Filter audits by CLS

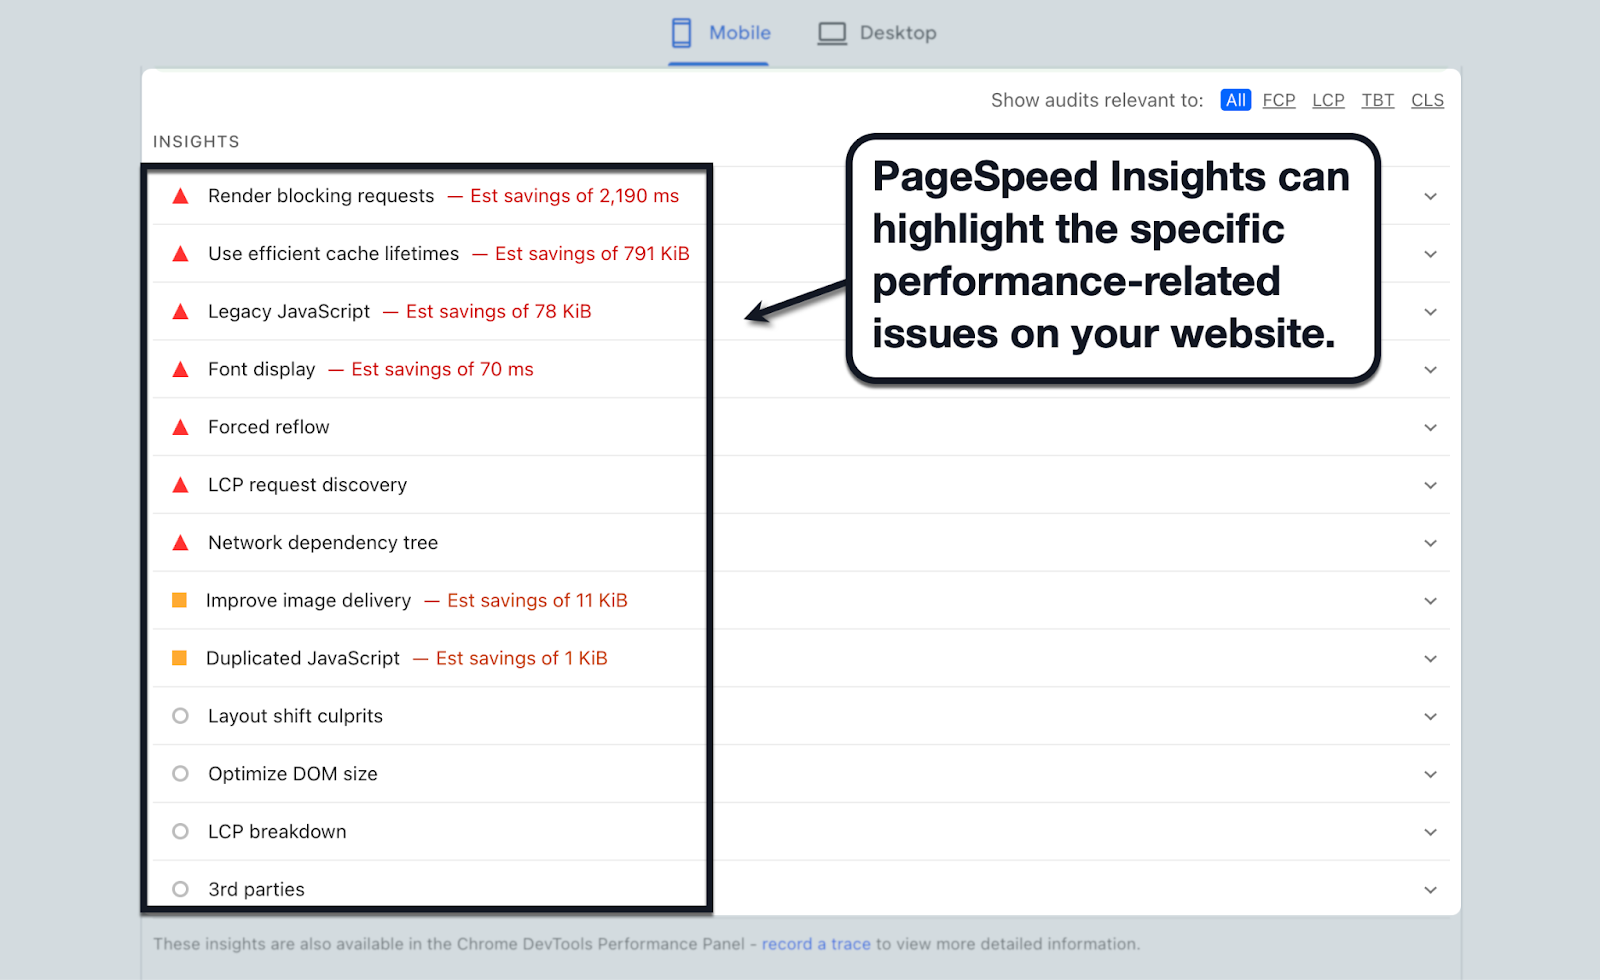[x=1427, y=100]
